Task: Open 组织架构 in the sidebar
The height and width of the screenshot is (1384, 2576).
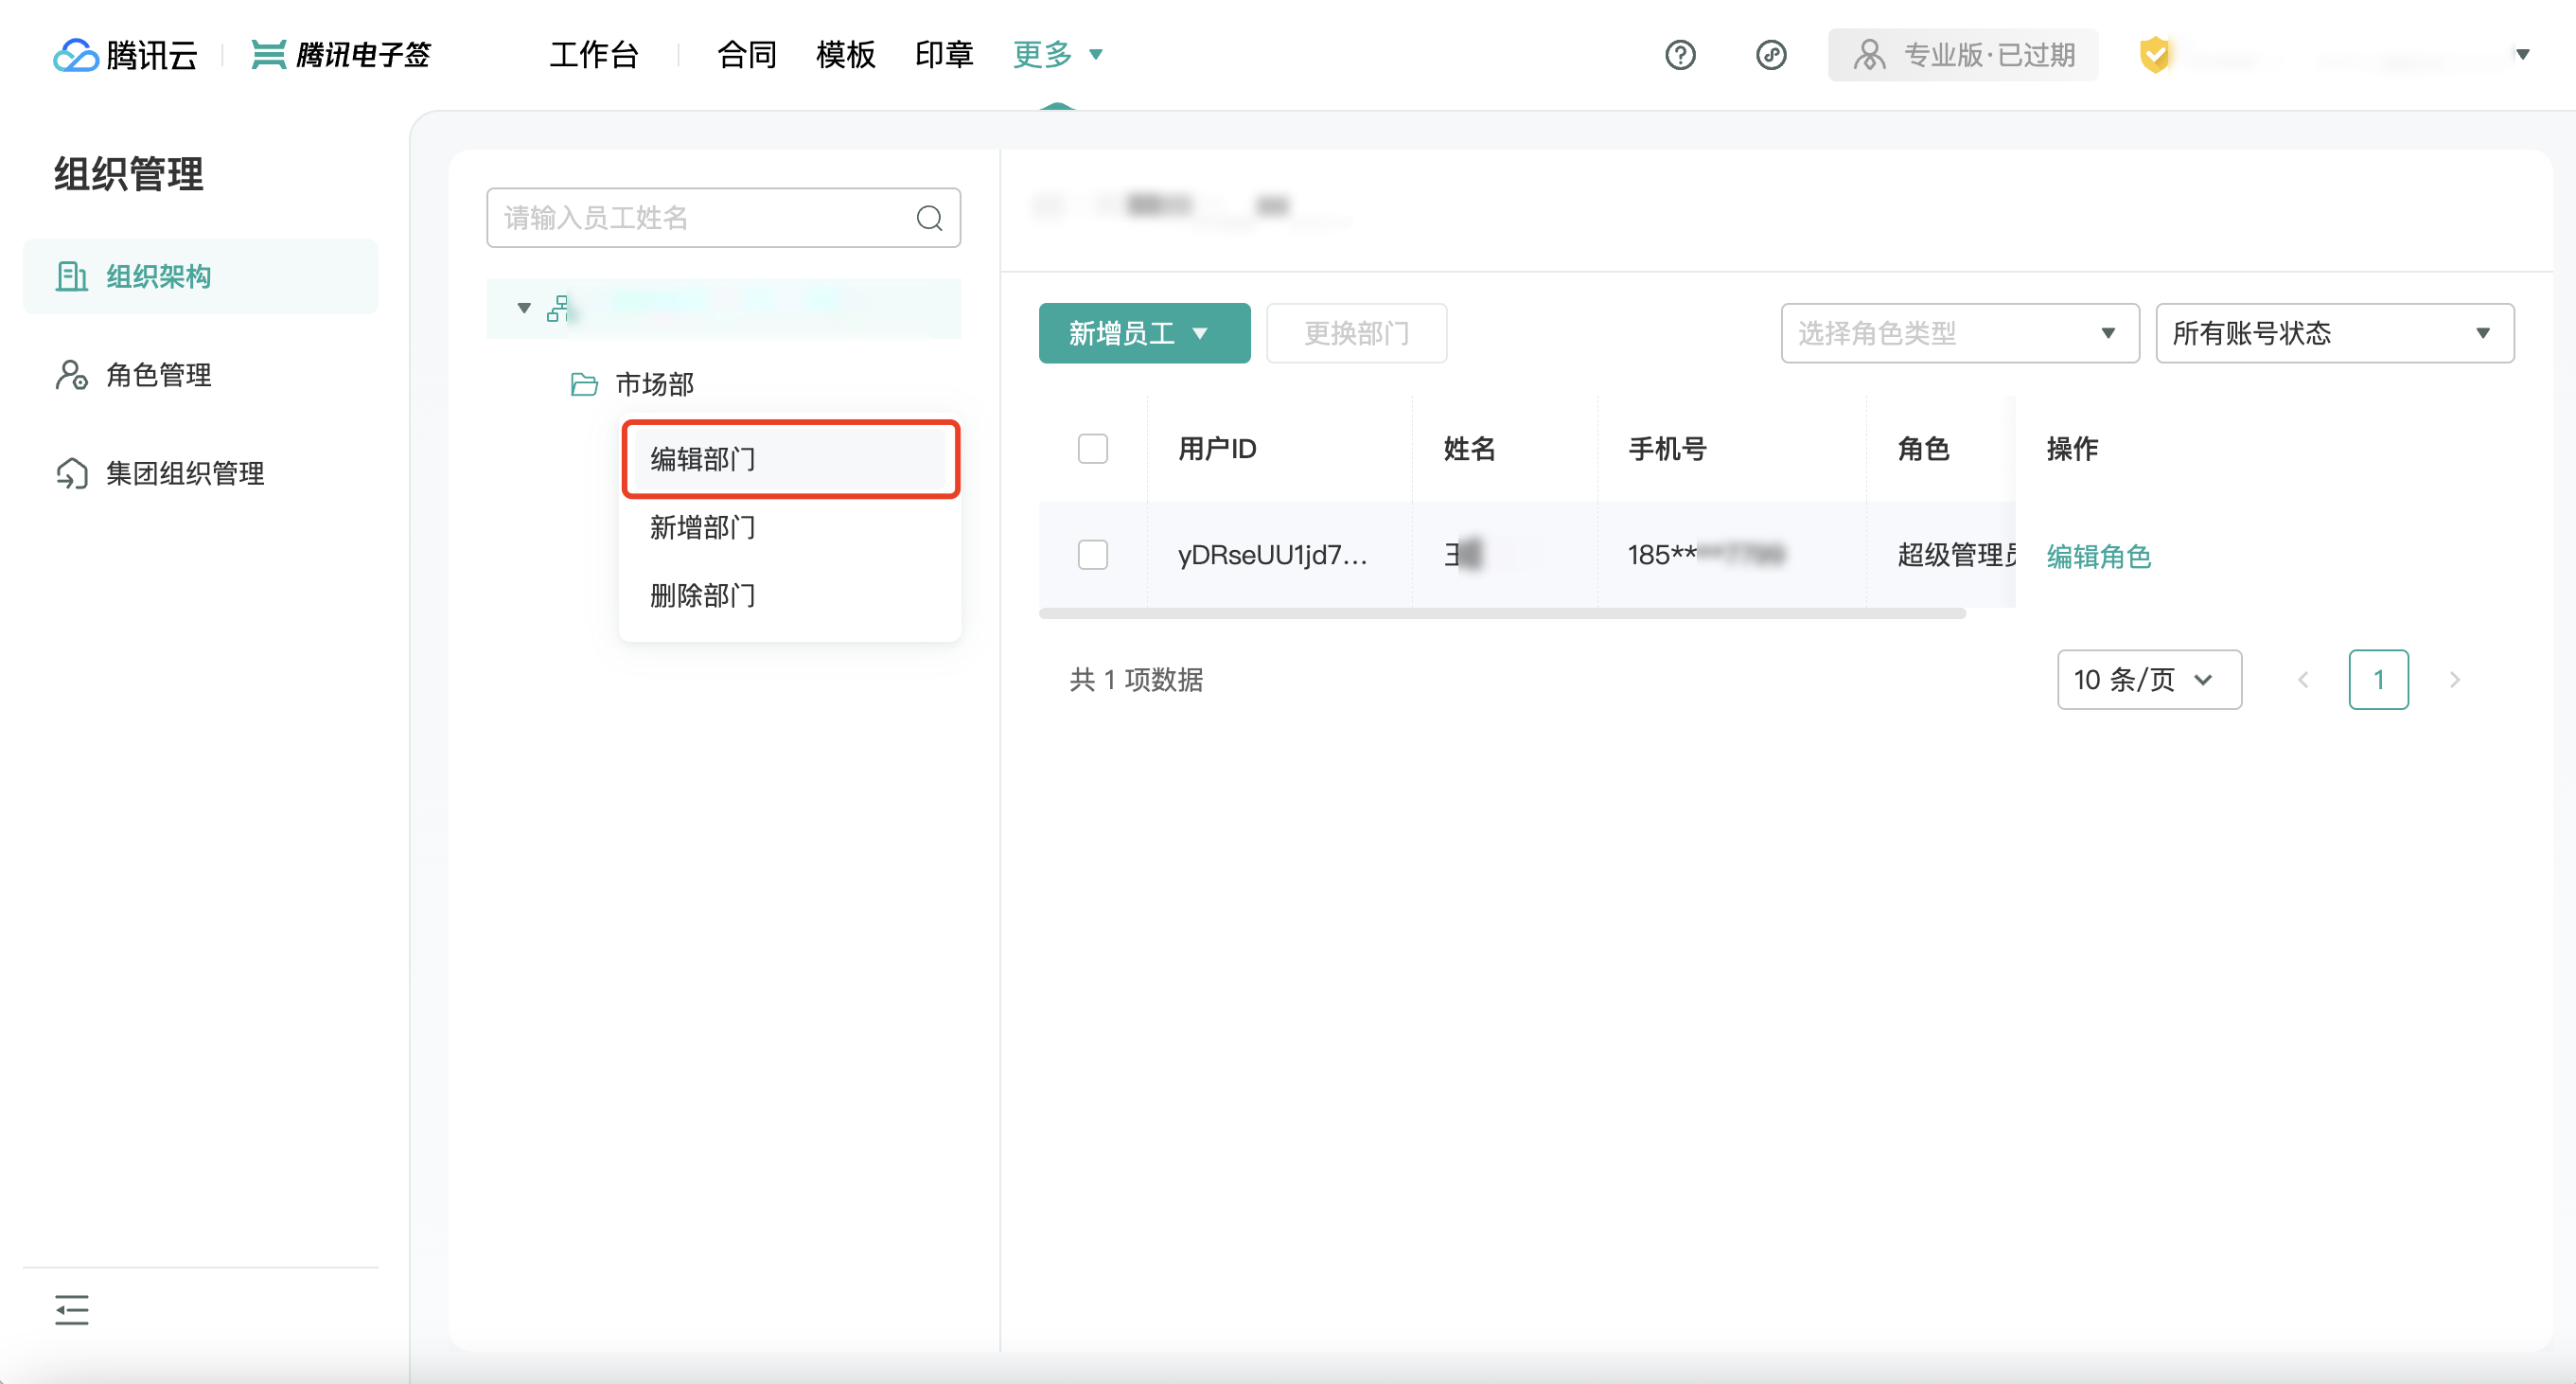Action: pyautogui.click(x=200, y=276)
